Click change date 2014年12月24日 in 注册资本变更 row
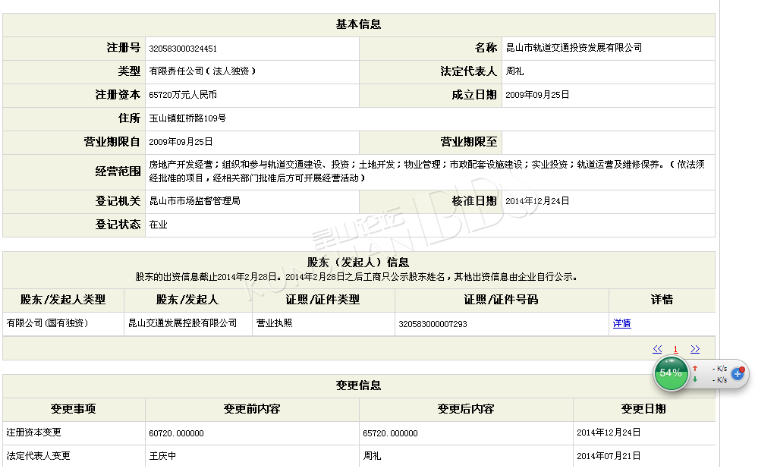780x467 pixels. point(608,433)
